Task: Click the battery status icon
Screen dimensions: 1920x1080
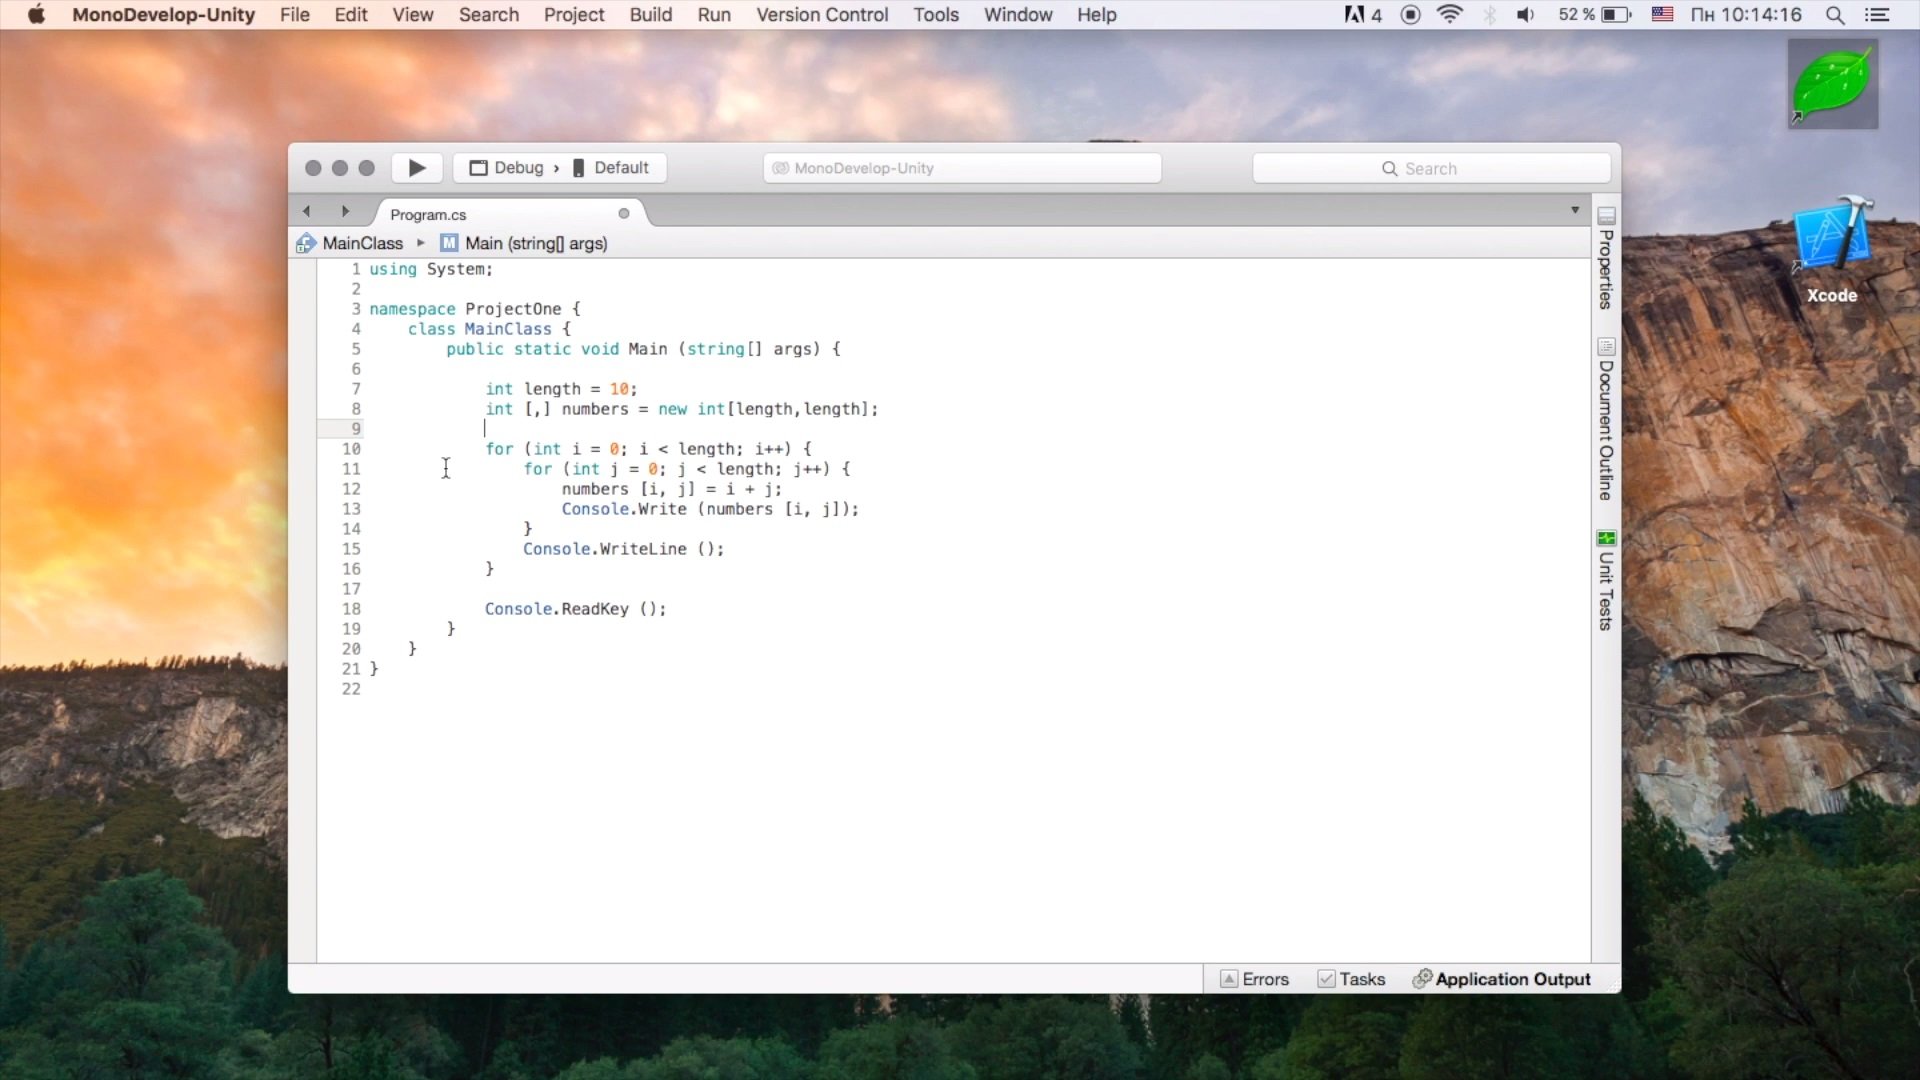Action: 1617,15
